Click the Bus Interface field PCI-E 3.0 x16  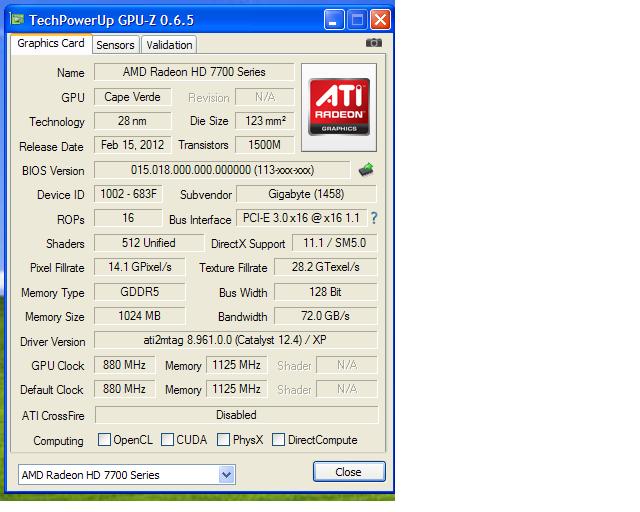301,218
